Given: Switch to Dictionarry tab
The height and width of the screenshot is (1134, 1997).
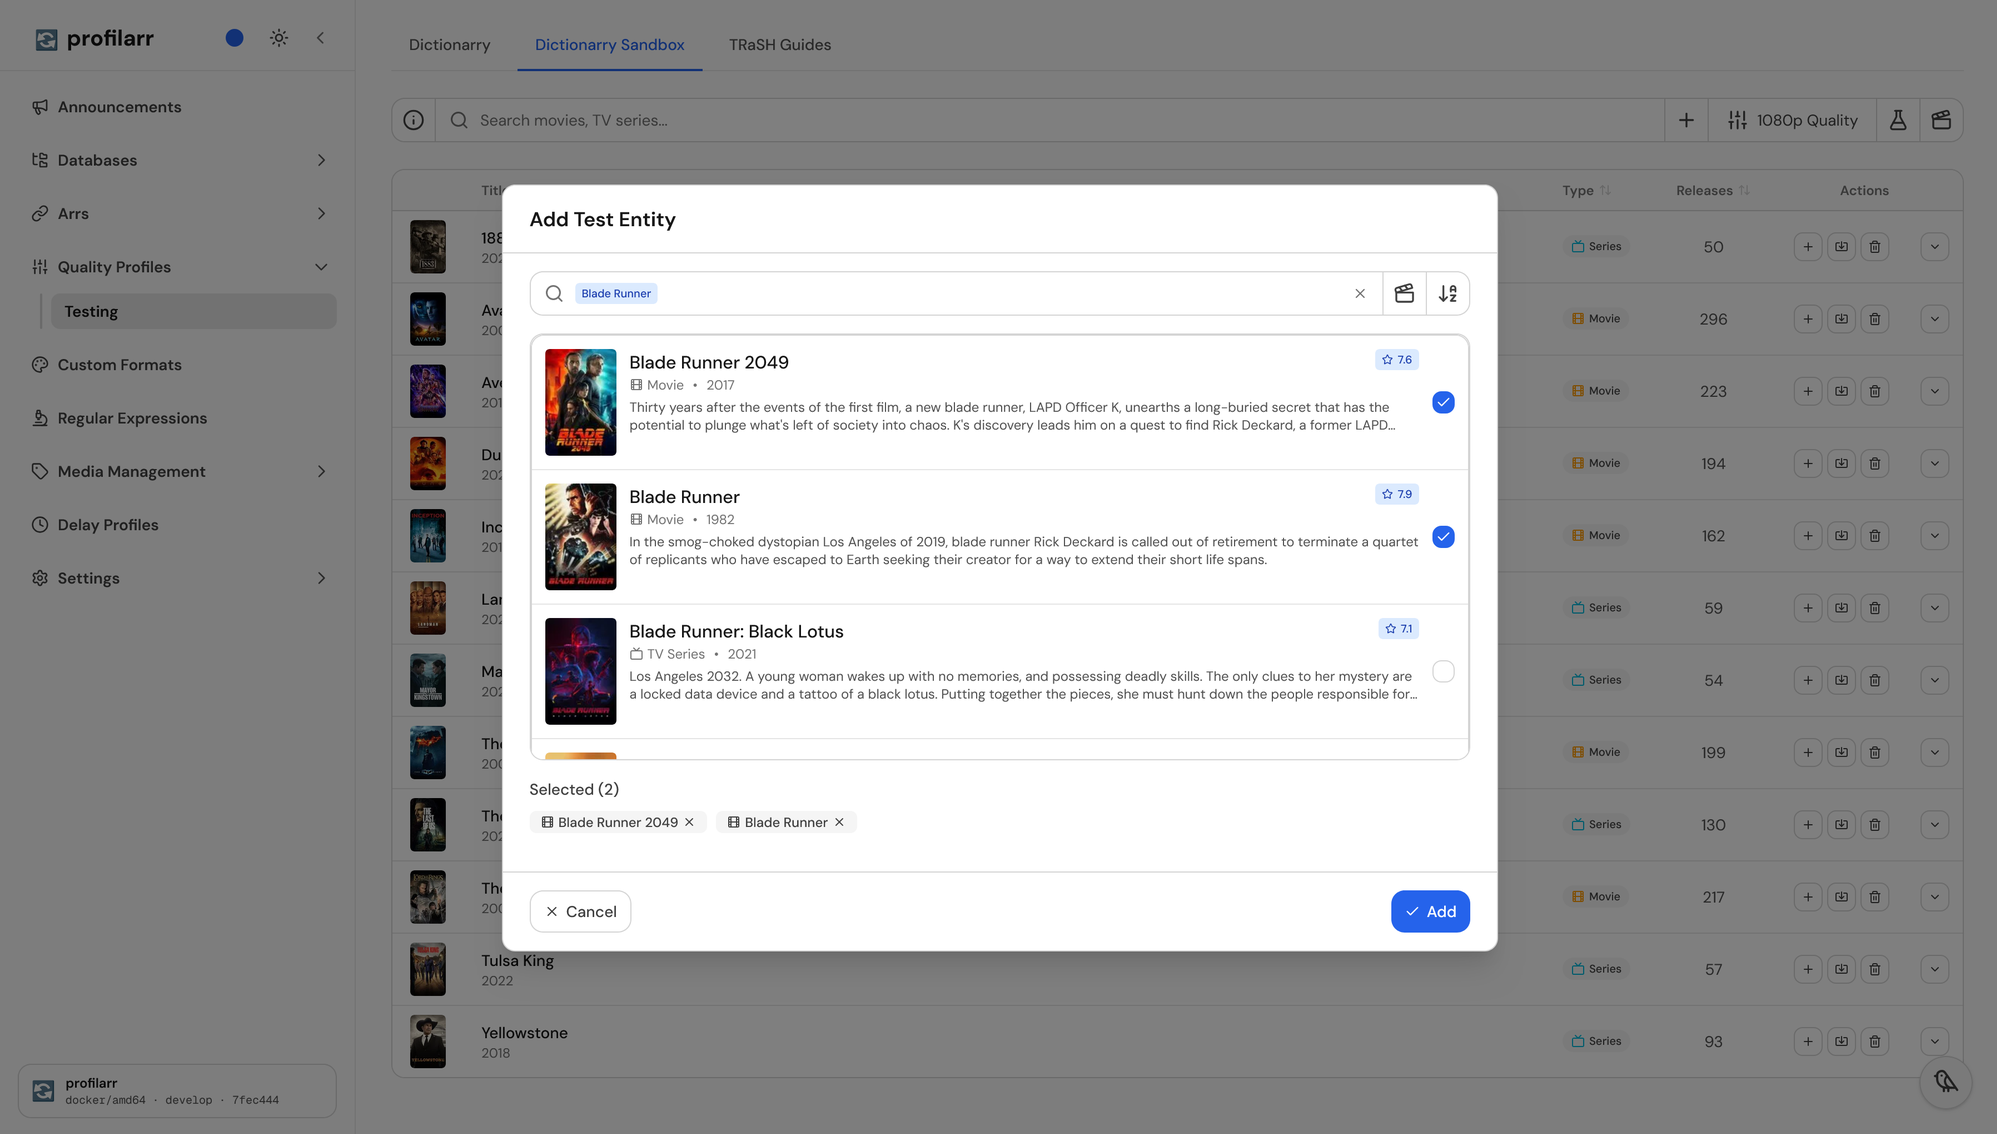Looking at the screenshot, I should (449, 45).
